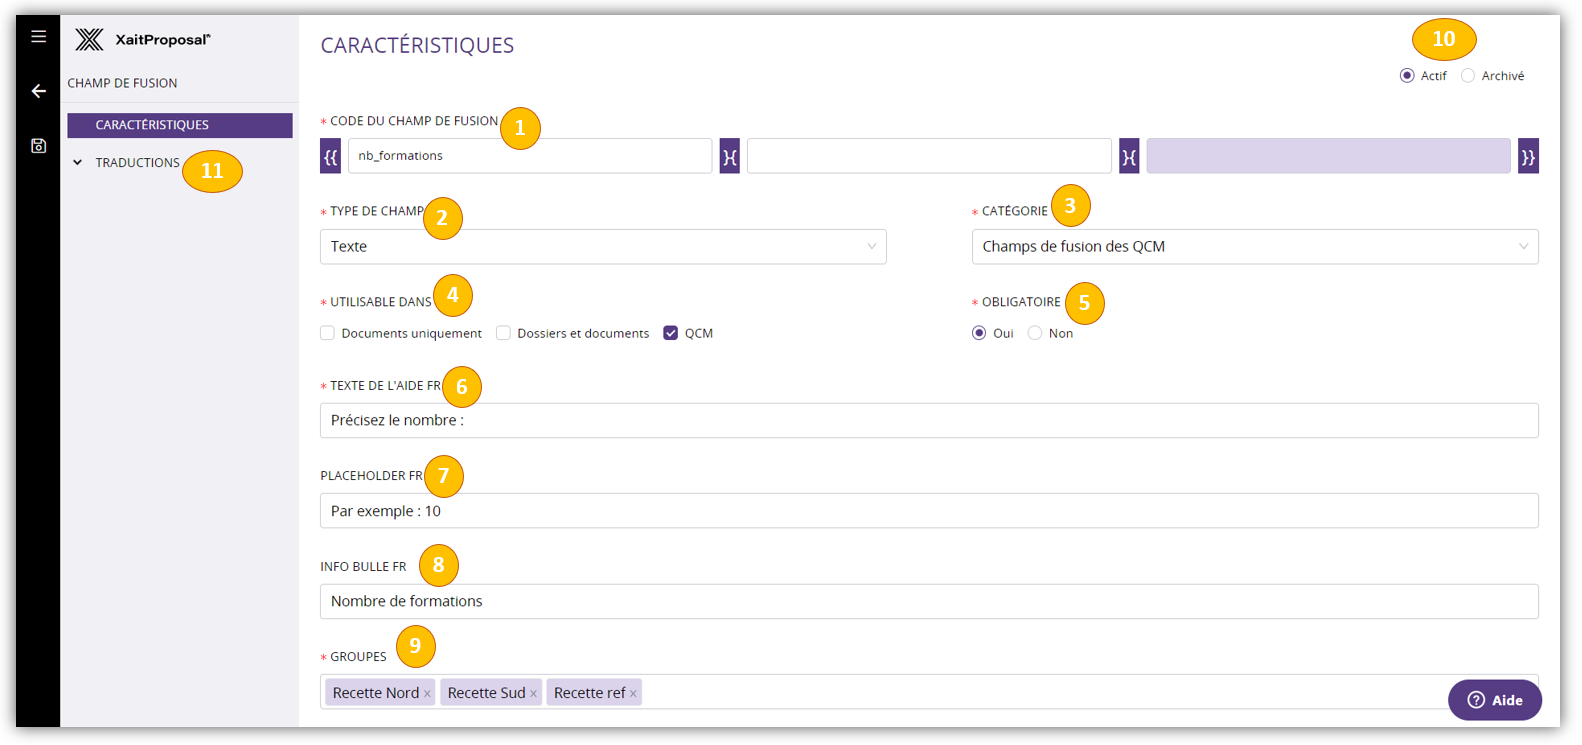1582x745 pixels.
Task: Uncheck the QCM checkbox
Action: [x=671, y=333]
